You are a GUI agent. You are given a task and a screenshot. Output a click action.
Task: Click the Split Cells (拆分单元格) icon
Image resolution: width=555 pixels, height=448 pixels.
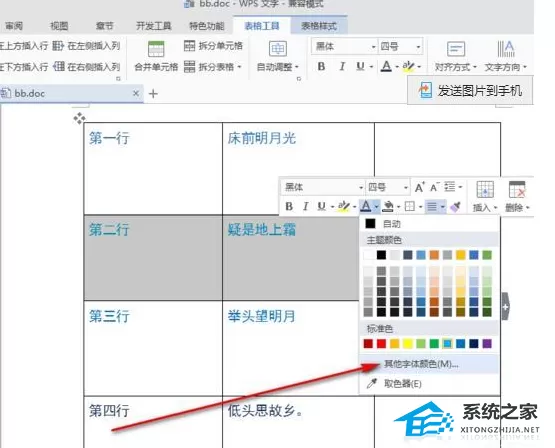click(x=189, y=46)
